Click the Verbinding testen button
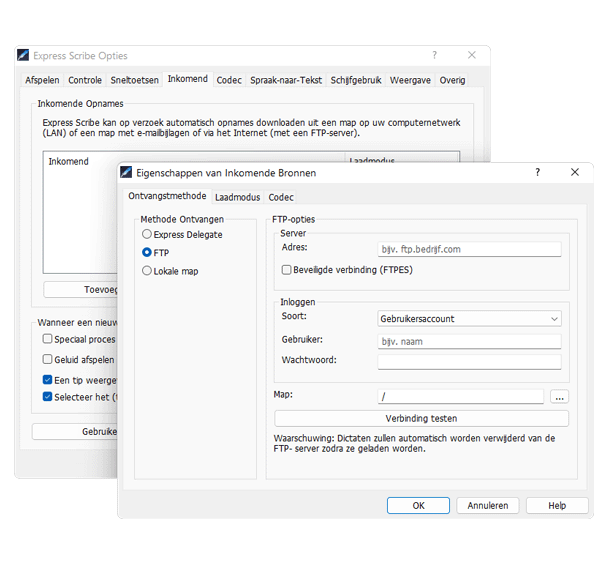Screen dimensions: 606x567 coord(421,419)
